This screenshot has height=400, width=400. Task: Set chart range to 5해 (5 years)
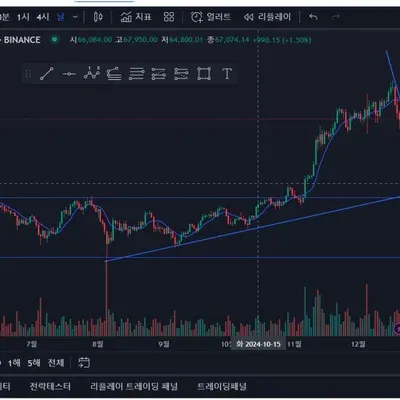point(34,363)
